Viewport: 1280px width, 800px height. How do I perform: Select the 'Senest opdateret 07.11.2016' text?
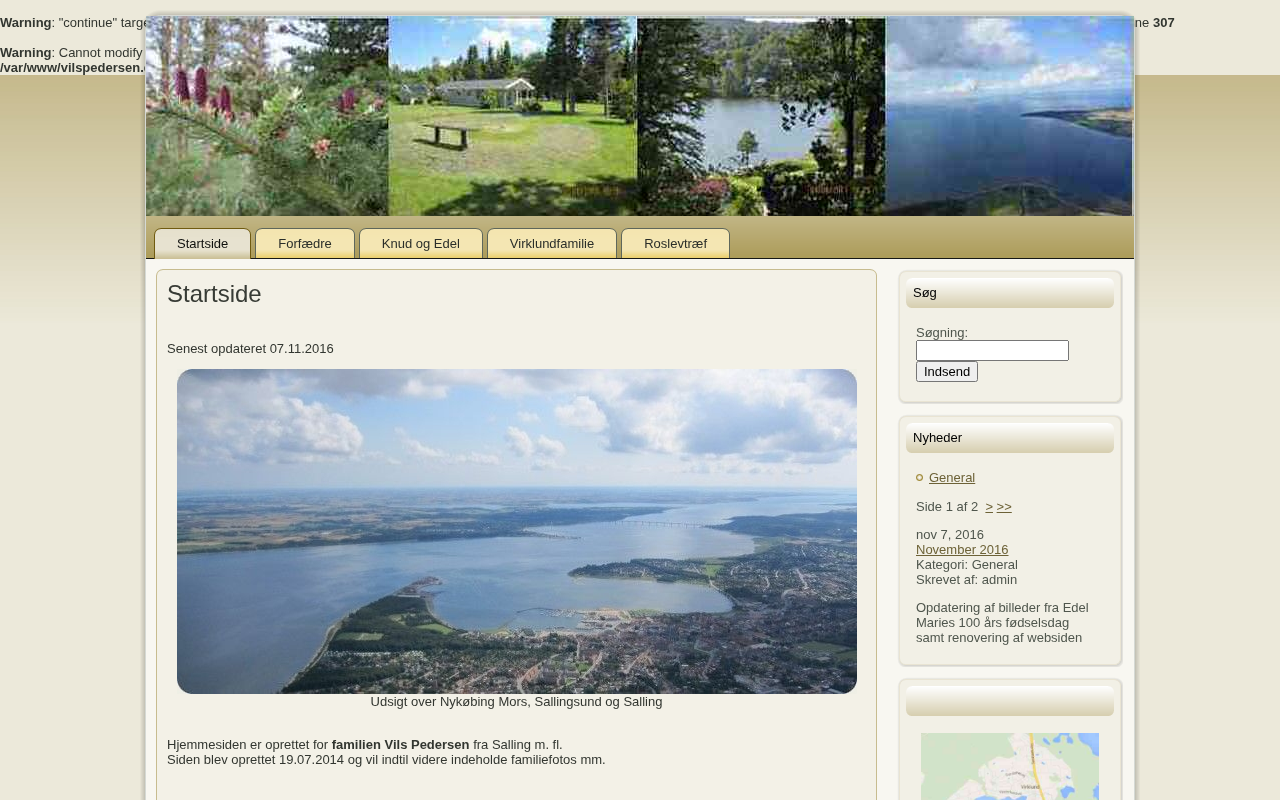[x=250, y=349]
